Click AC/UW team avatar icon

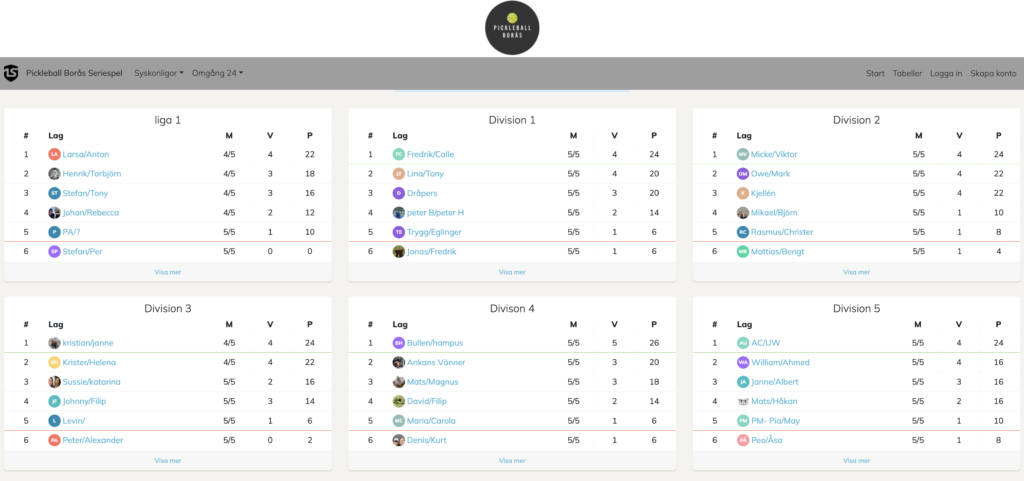742,343
